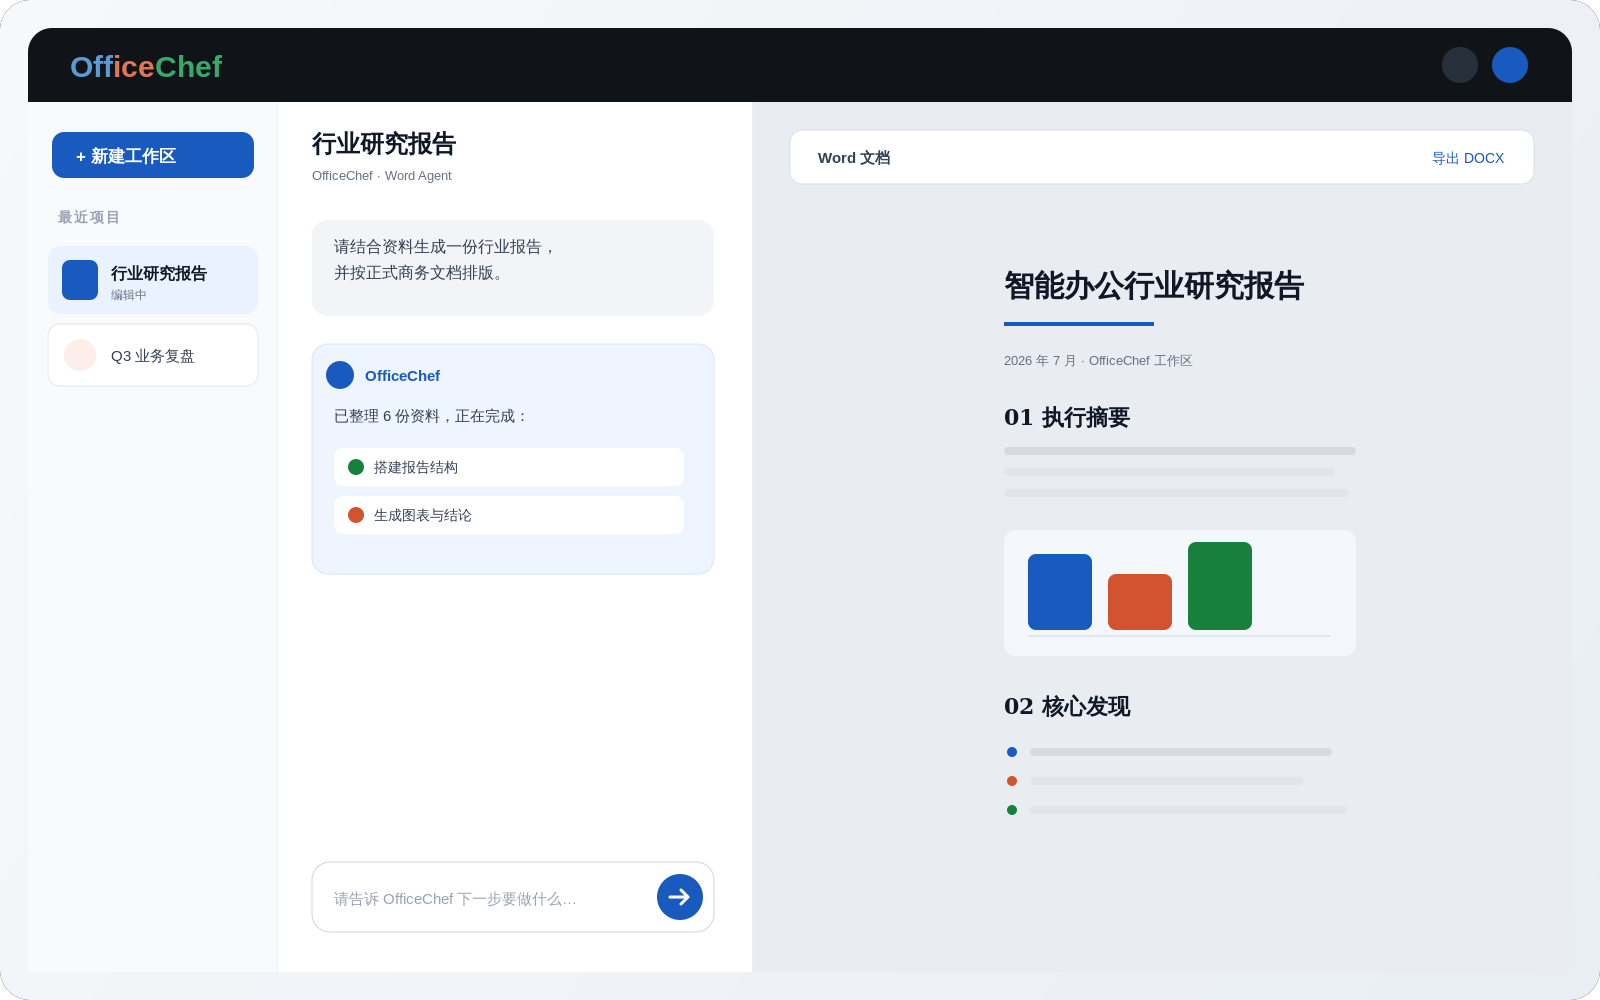The height and width of the screenshot is (1000, 1600).
Task: Select the 搭建报告结构 task step
Action: pos(509,467)
